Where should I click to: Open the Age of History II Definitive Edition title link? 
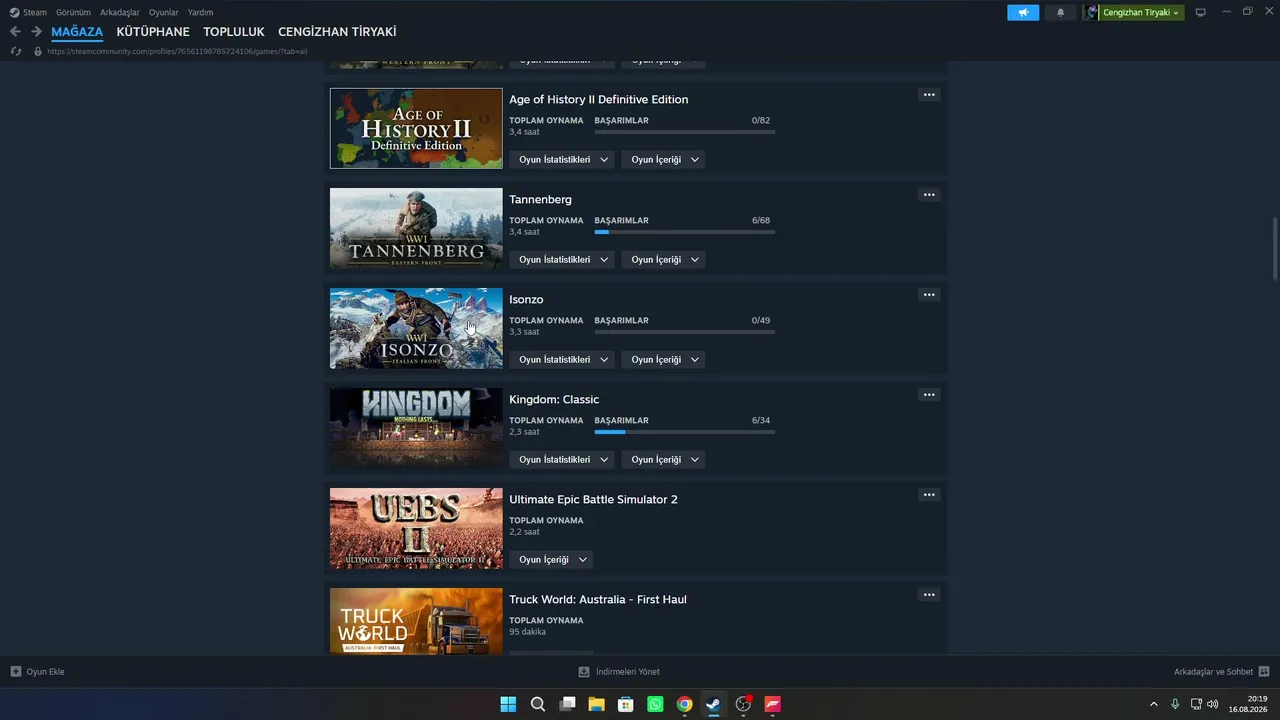[x=598, y=100]
